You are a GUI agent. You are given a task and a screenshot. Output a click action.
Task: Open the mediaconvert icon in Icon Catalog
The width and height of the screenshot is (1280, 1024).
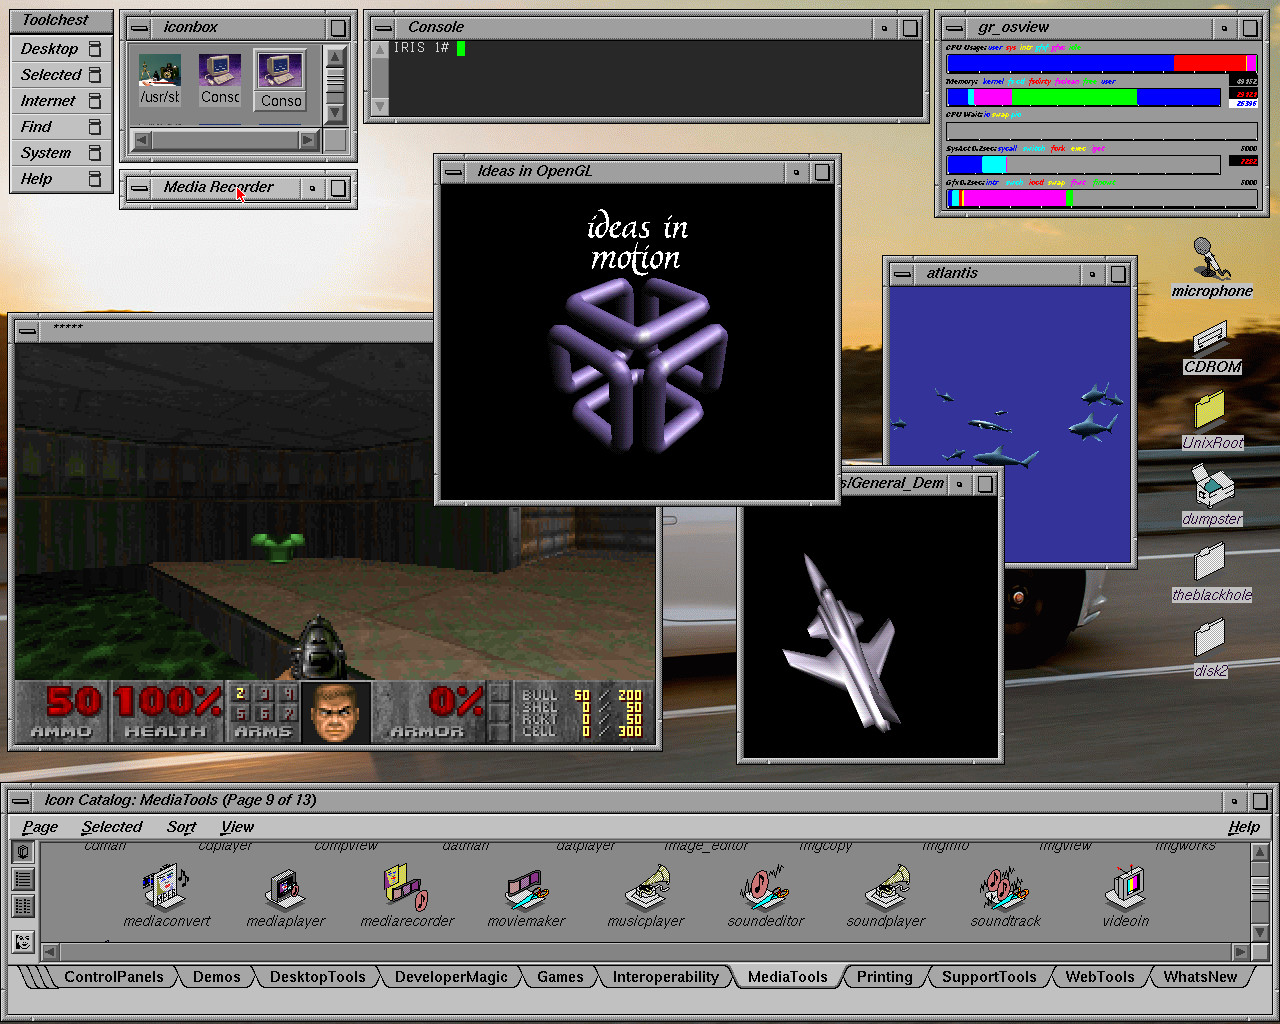pos(165,888)
